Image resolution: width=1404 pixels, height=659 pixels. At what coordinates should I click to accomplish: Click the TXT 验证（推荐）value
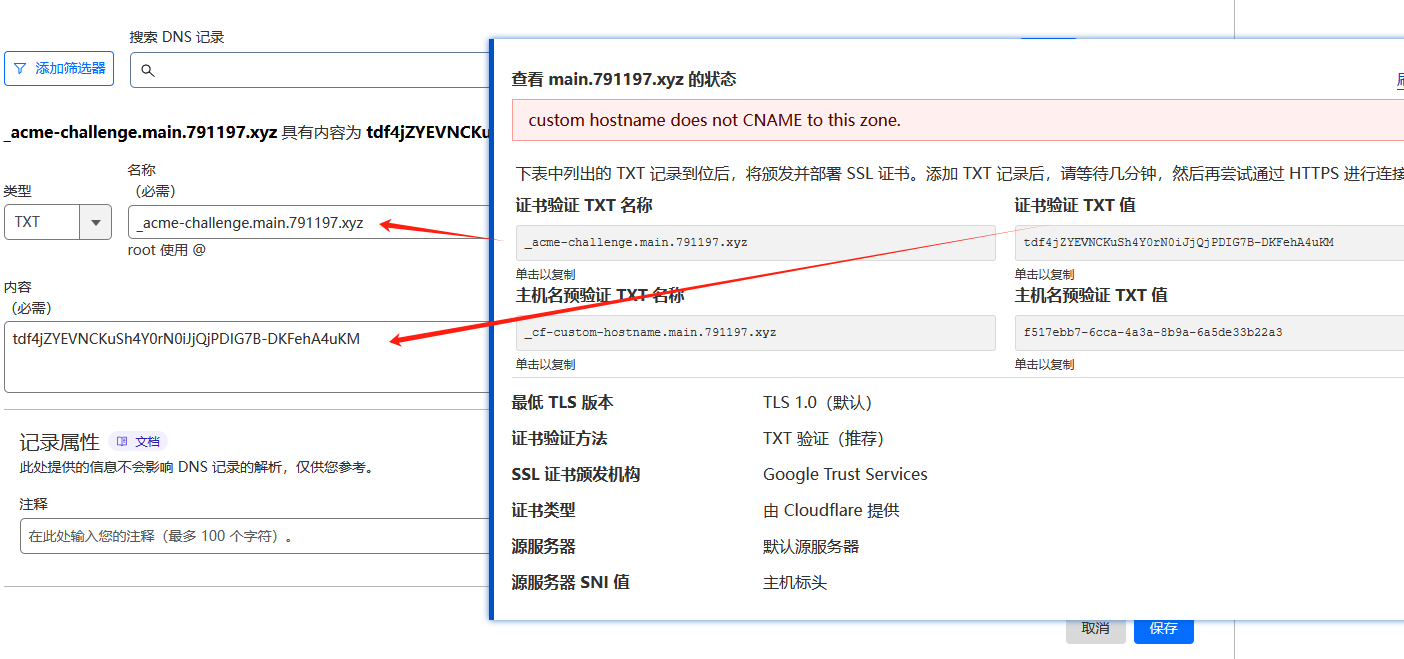824,438
